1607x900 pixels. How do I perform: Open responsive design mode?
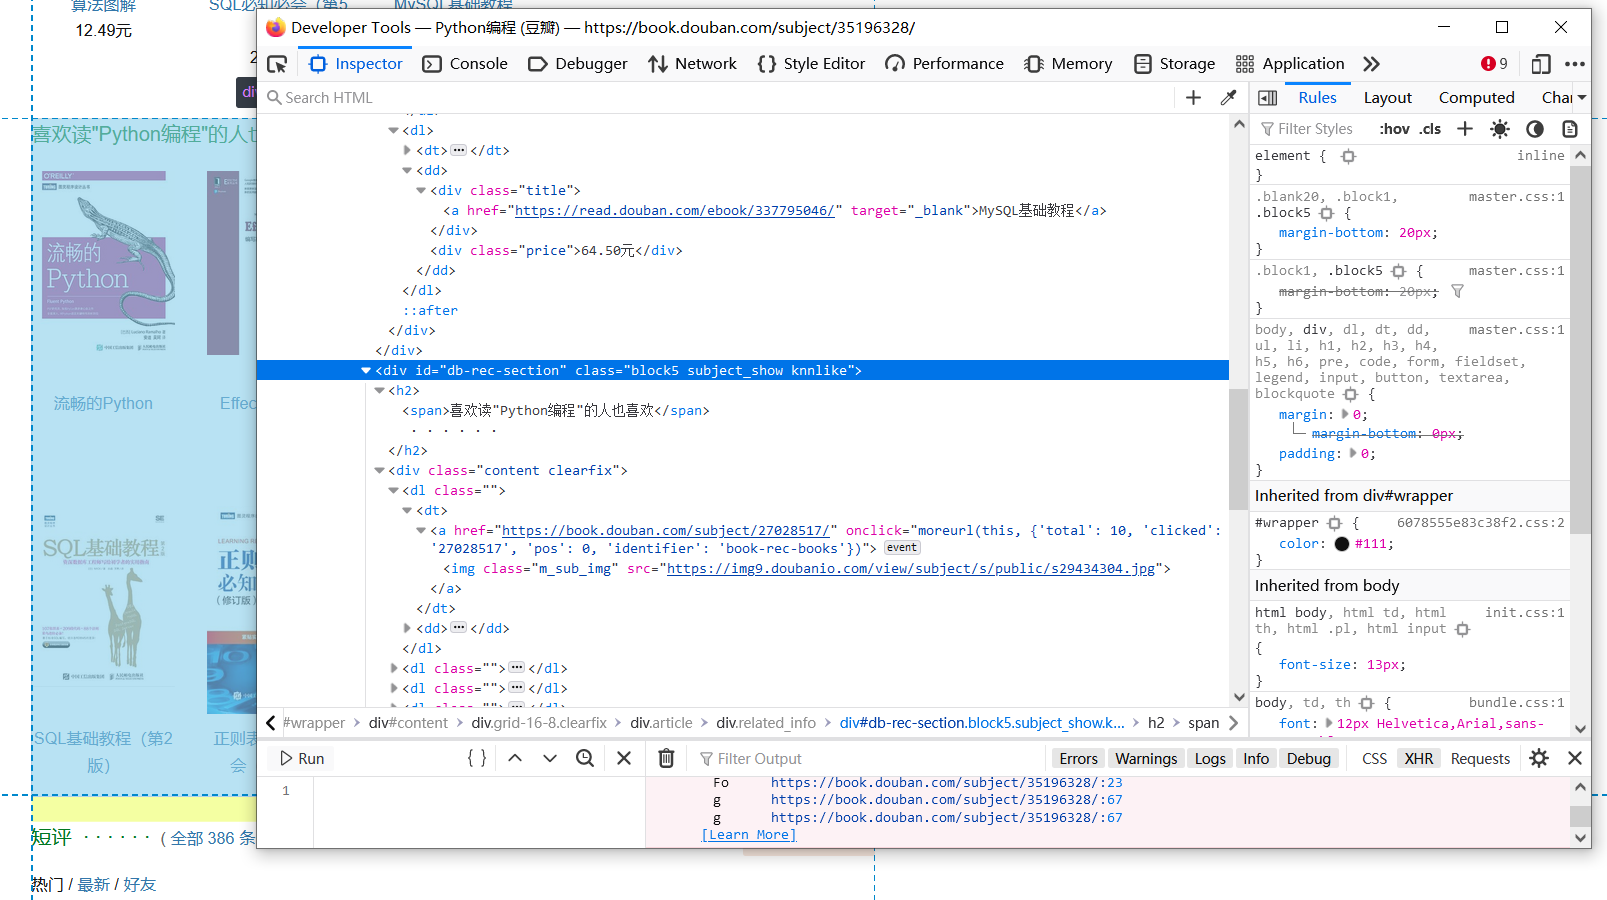pos(1541,63)
